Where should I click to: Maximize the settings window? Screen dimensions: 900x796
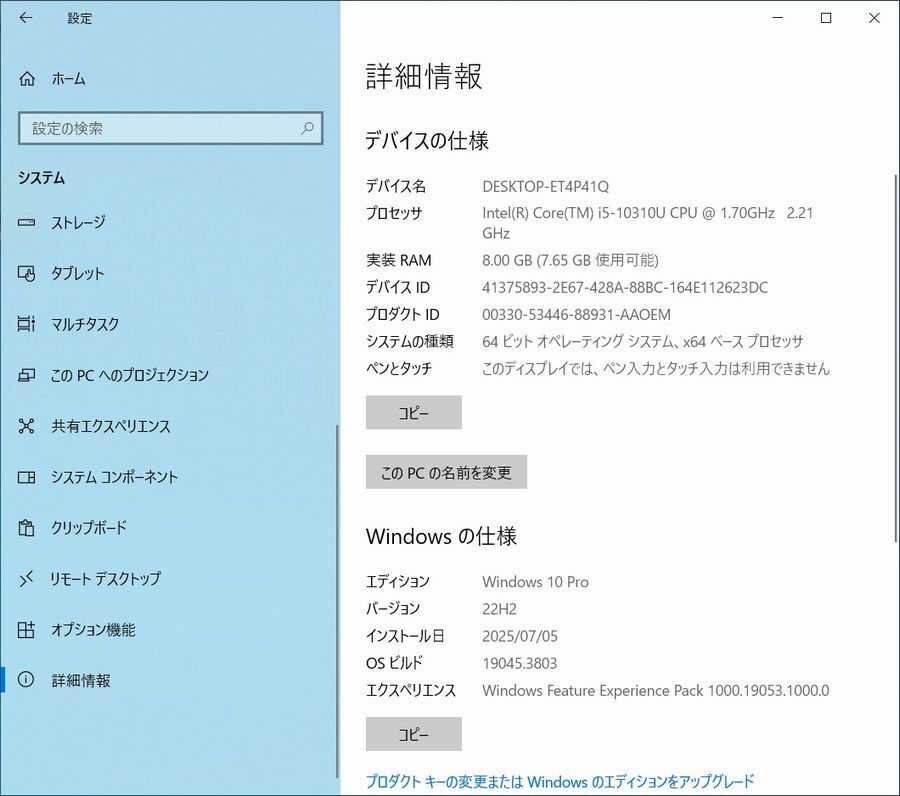click(826, 18)
